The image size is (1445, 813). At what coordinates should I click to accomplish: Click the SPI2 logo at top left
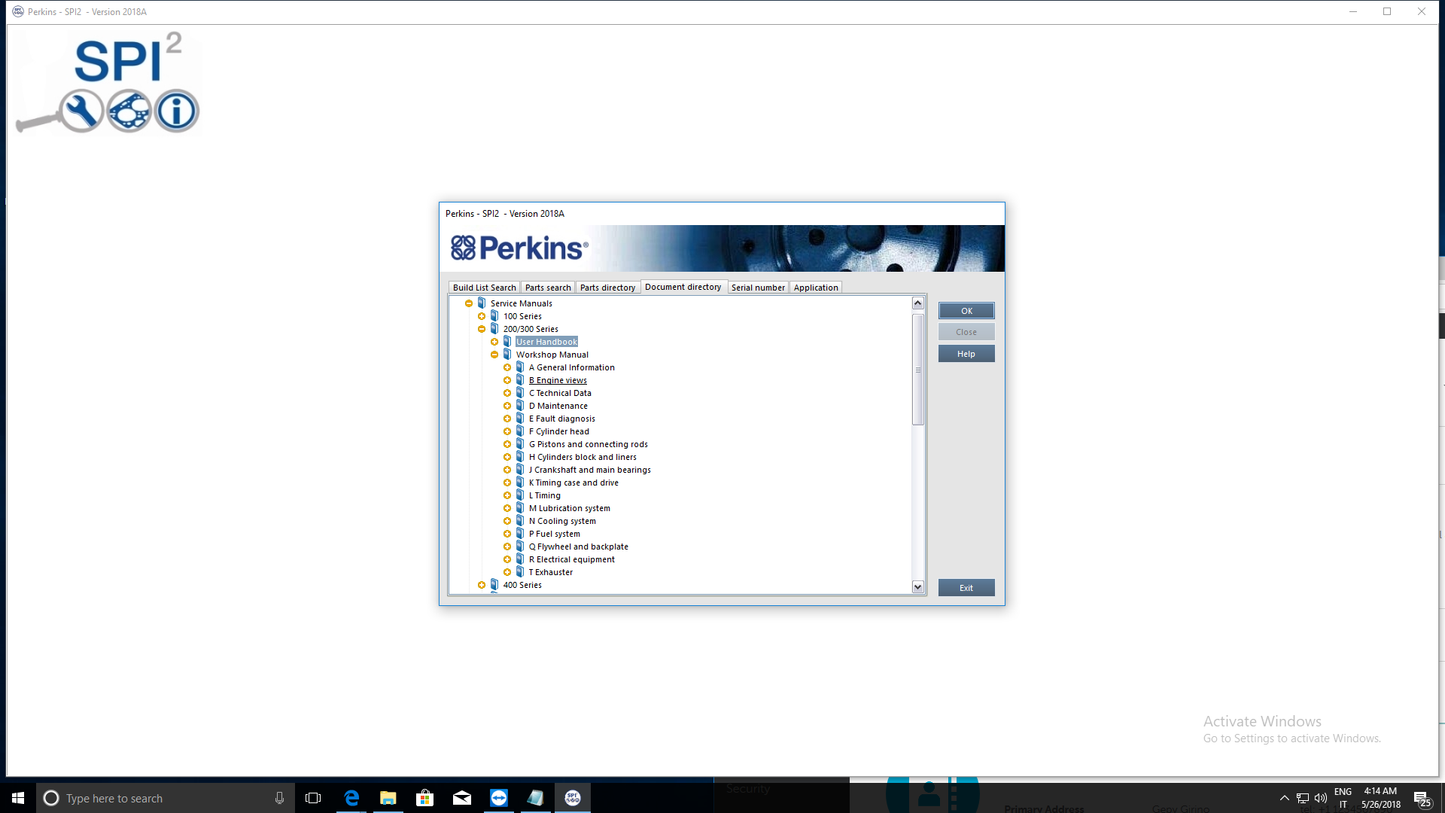point(105,85)
